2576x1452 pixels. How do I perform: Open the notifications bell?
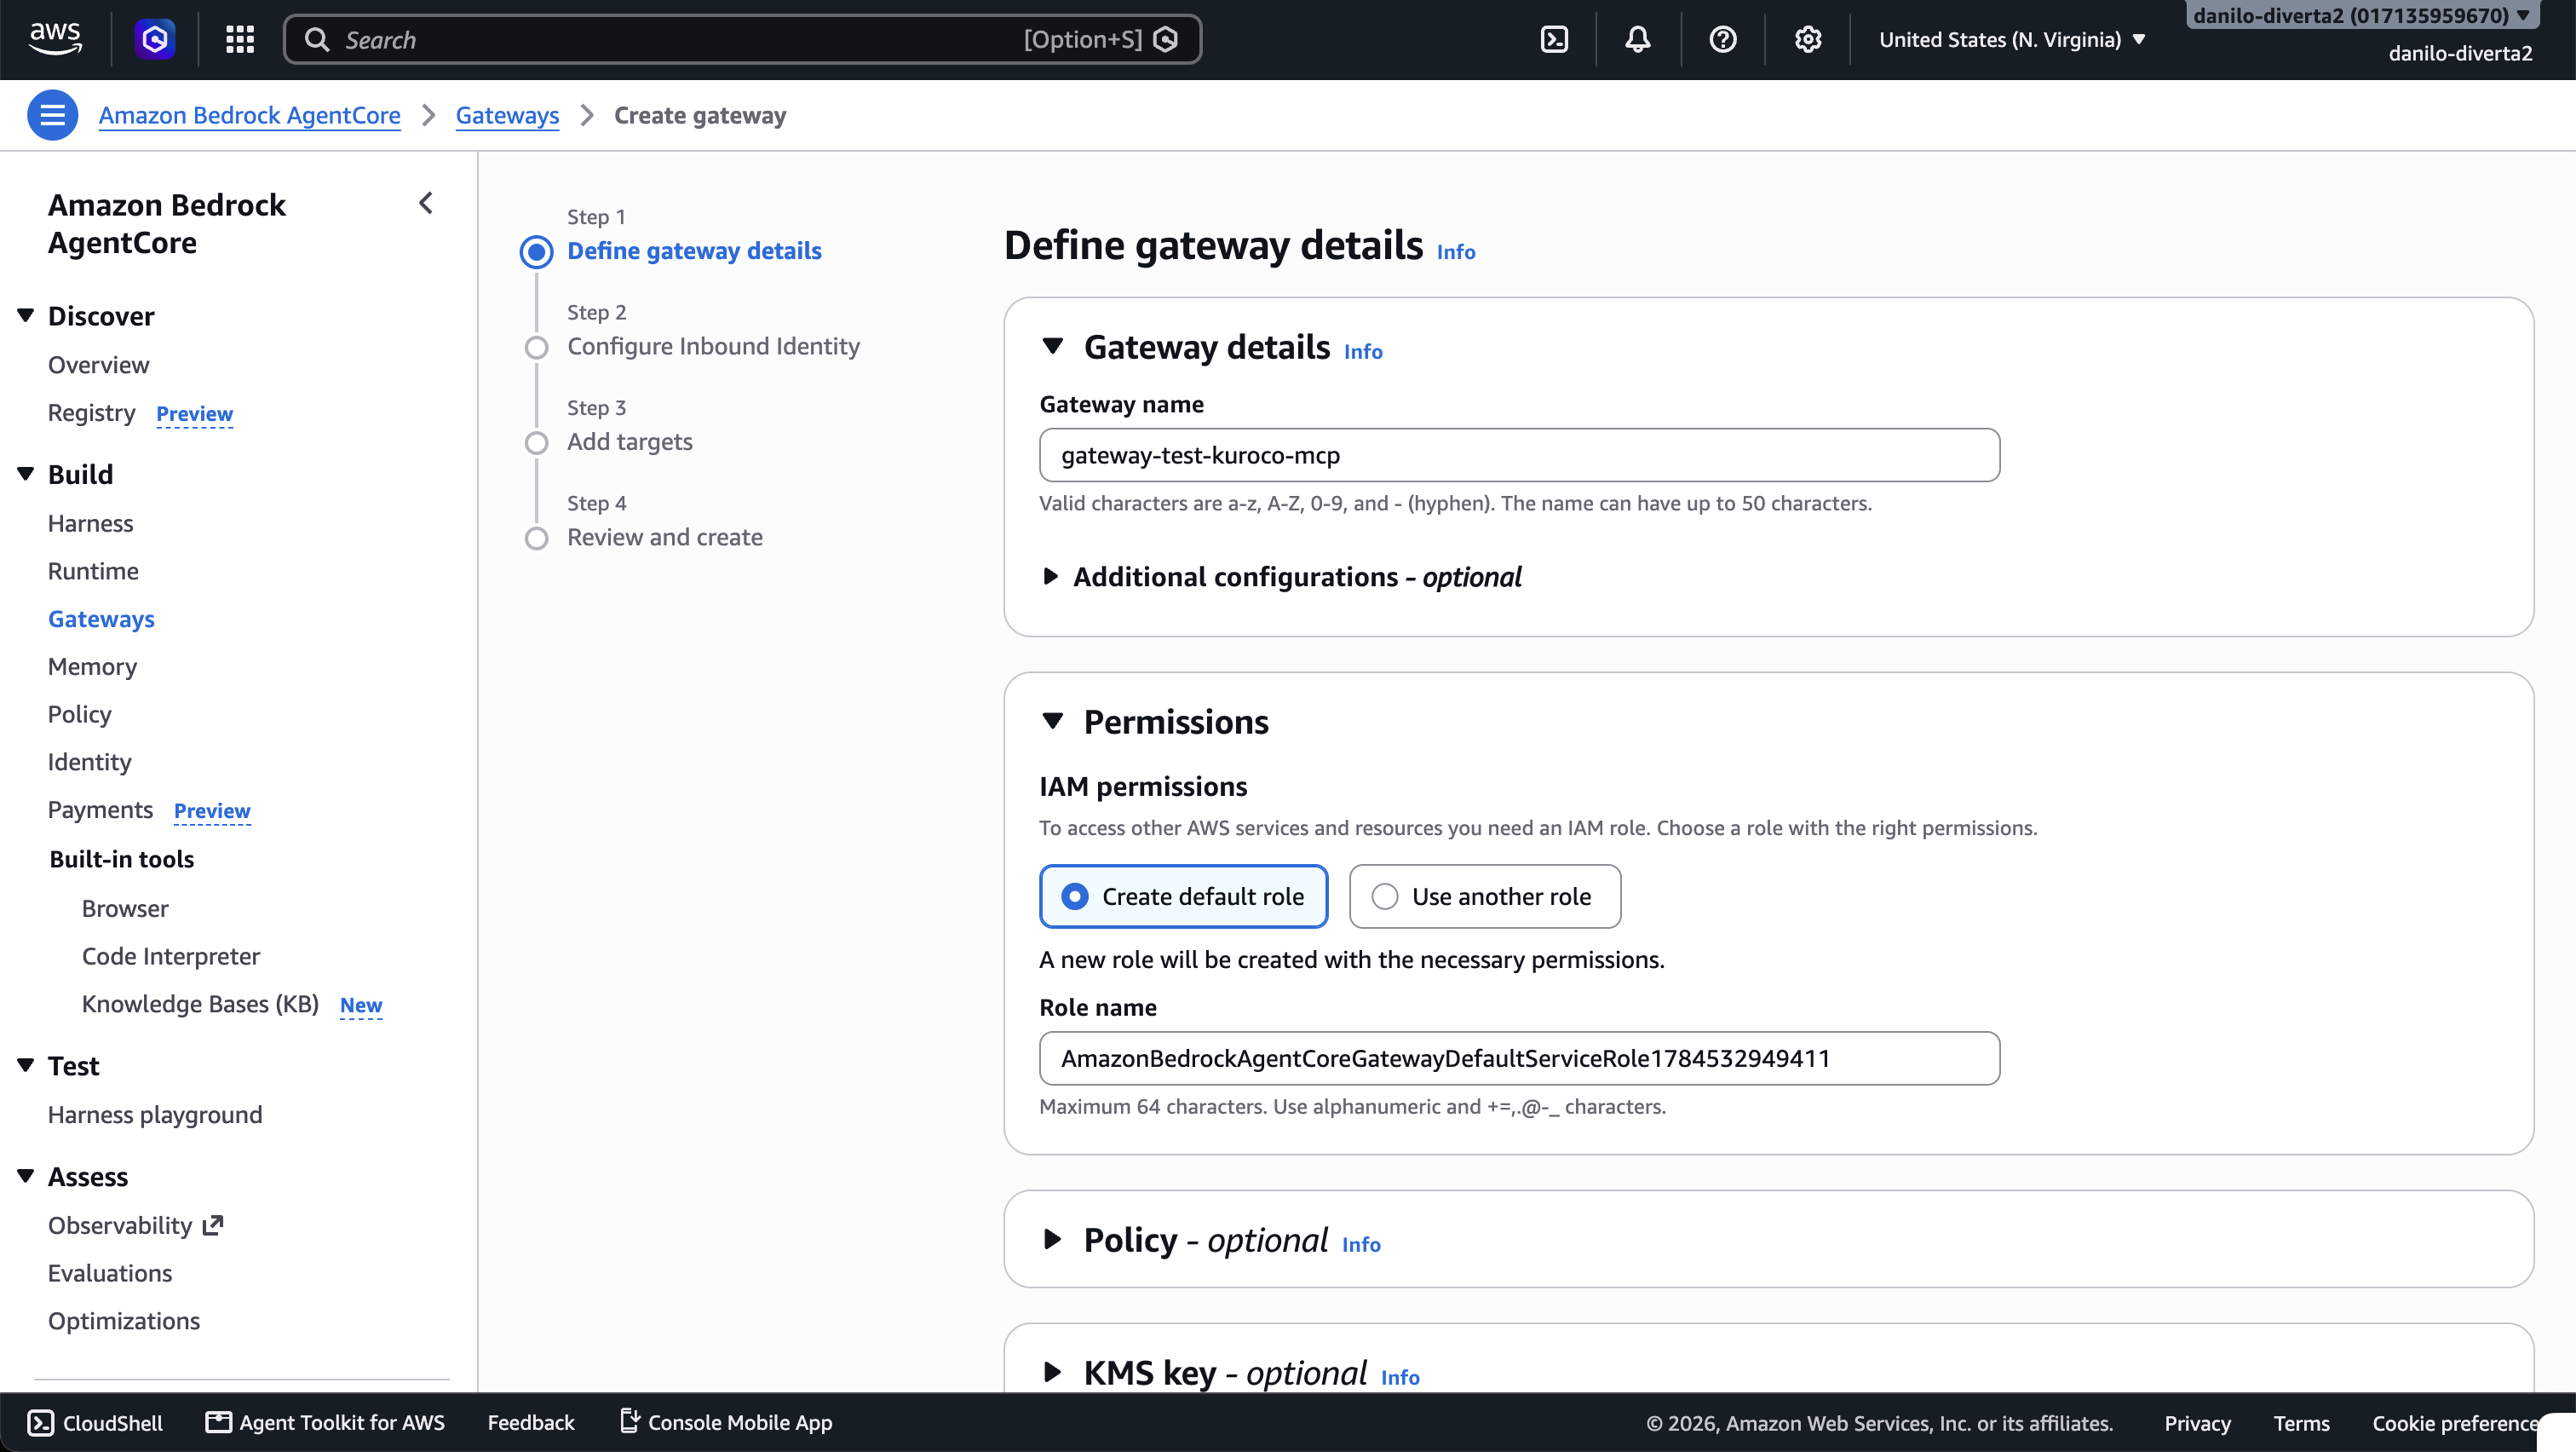point(1638,39)
